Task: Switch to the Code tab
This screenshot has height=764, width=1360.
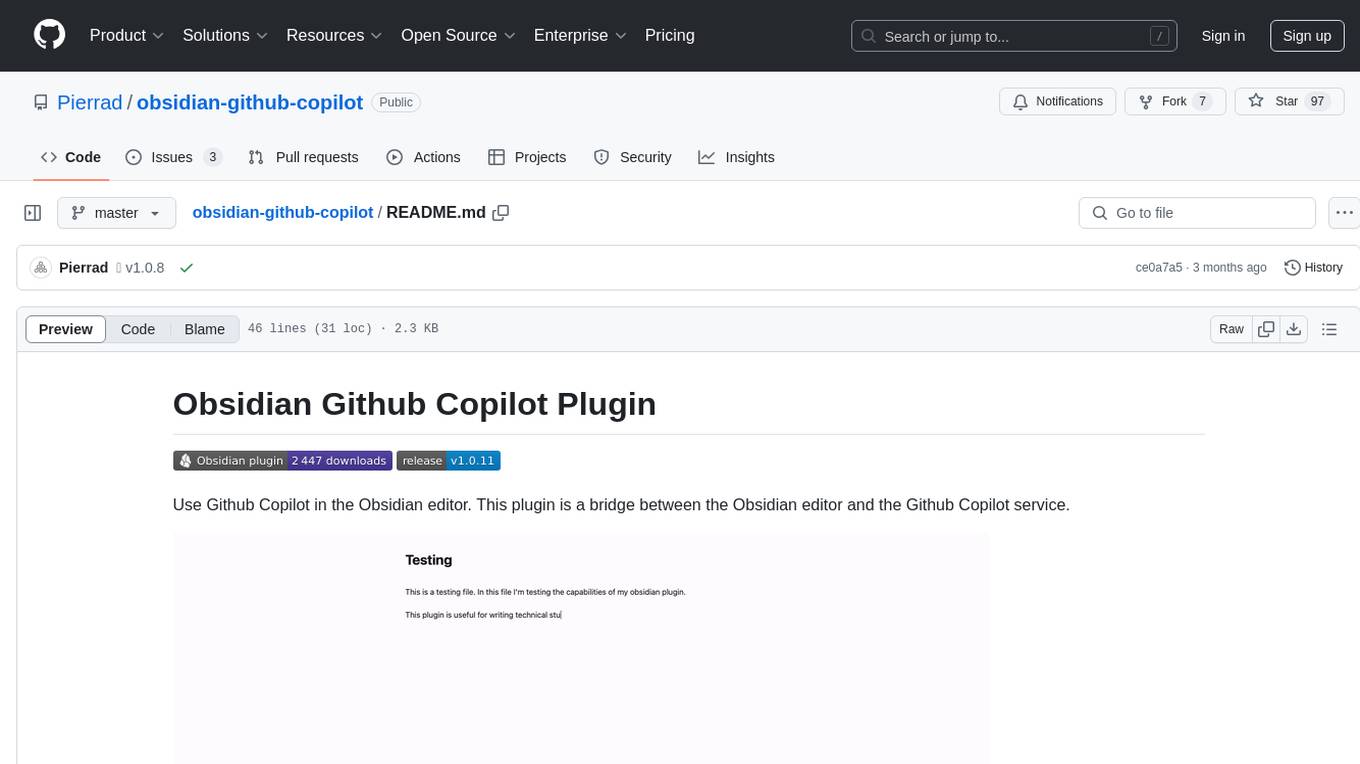Action: click(71, 157)
